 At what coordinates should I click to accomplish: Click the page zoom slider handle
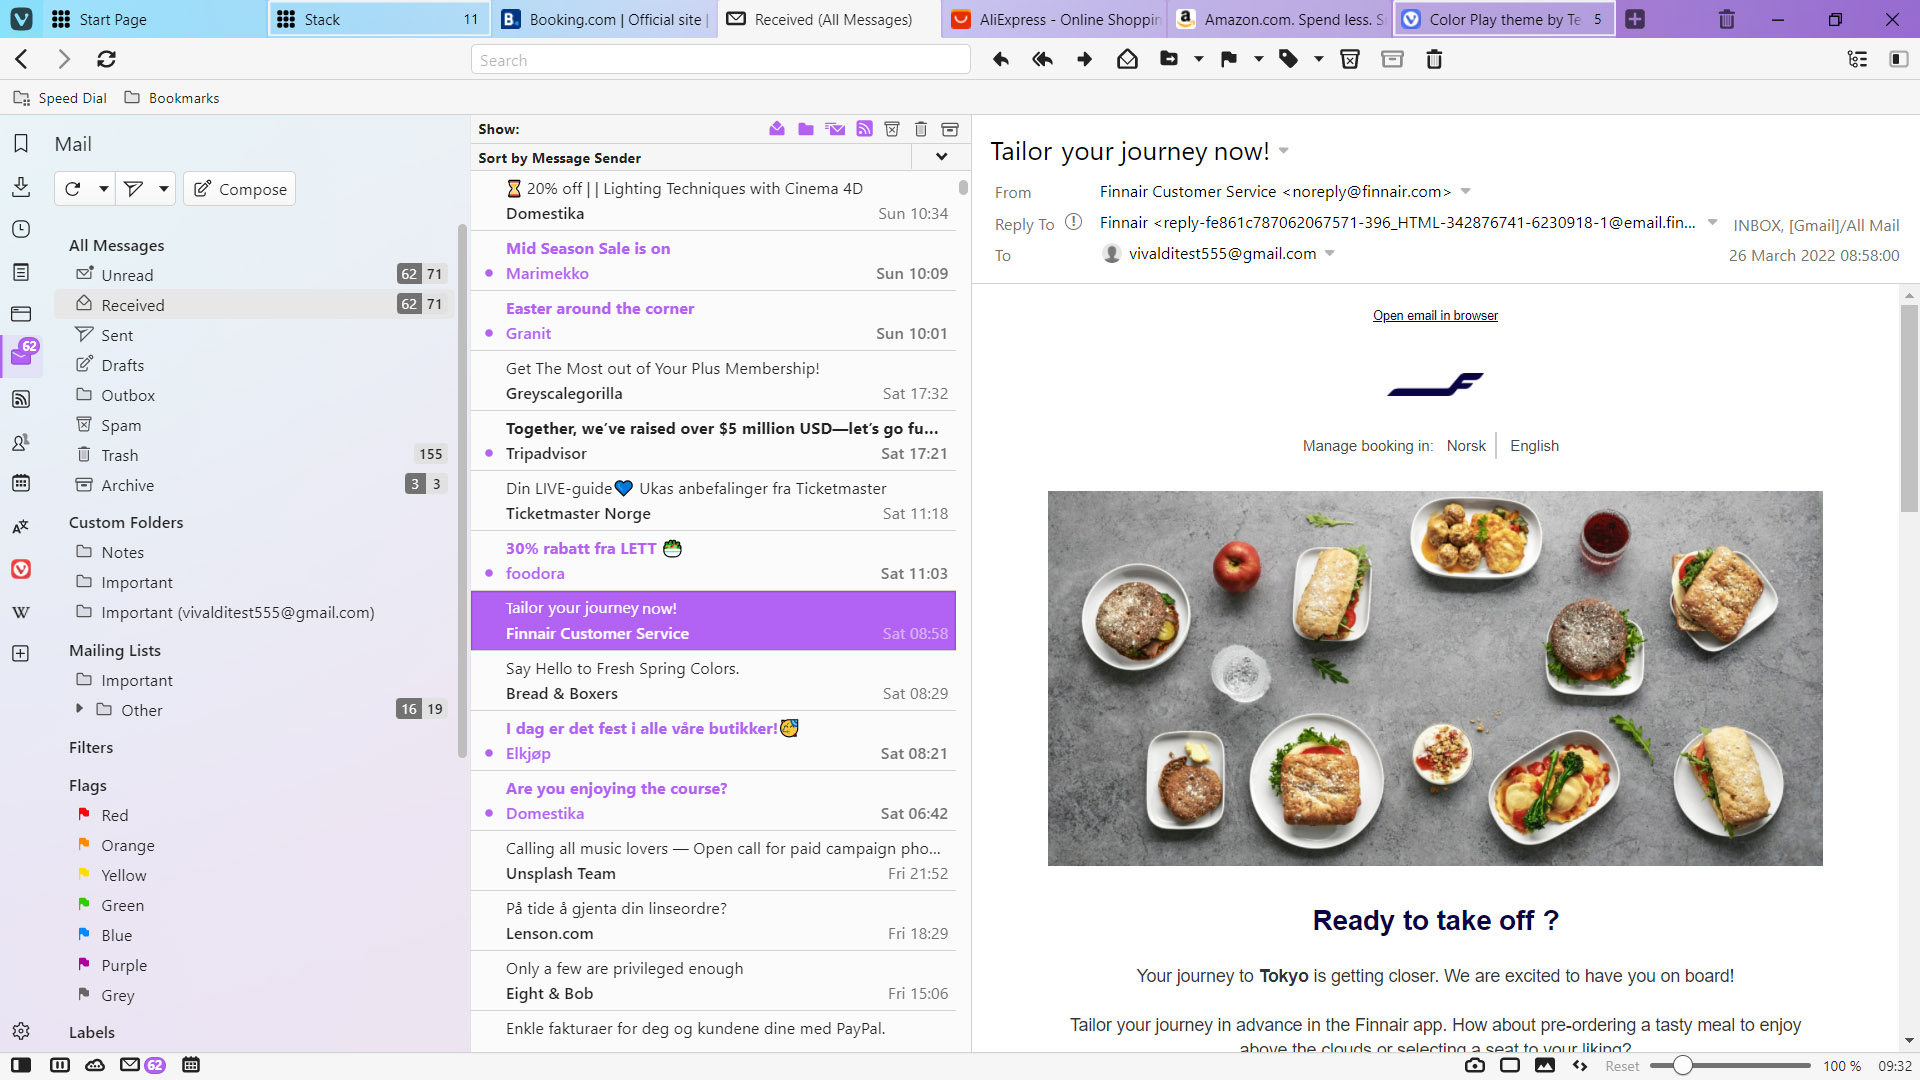click(x=1683, y=1066)
